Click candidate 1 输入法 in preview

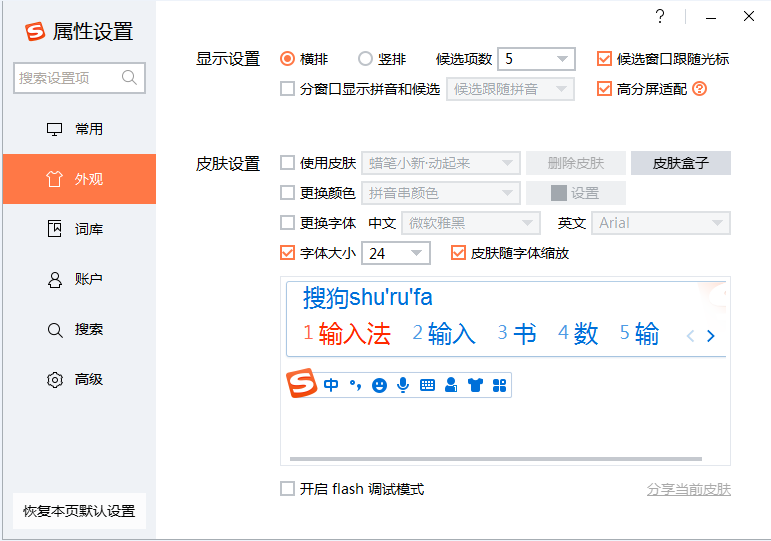click(x=347, y=333)
